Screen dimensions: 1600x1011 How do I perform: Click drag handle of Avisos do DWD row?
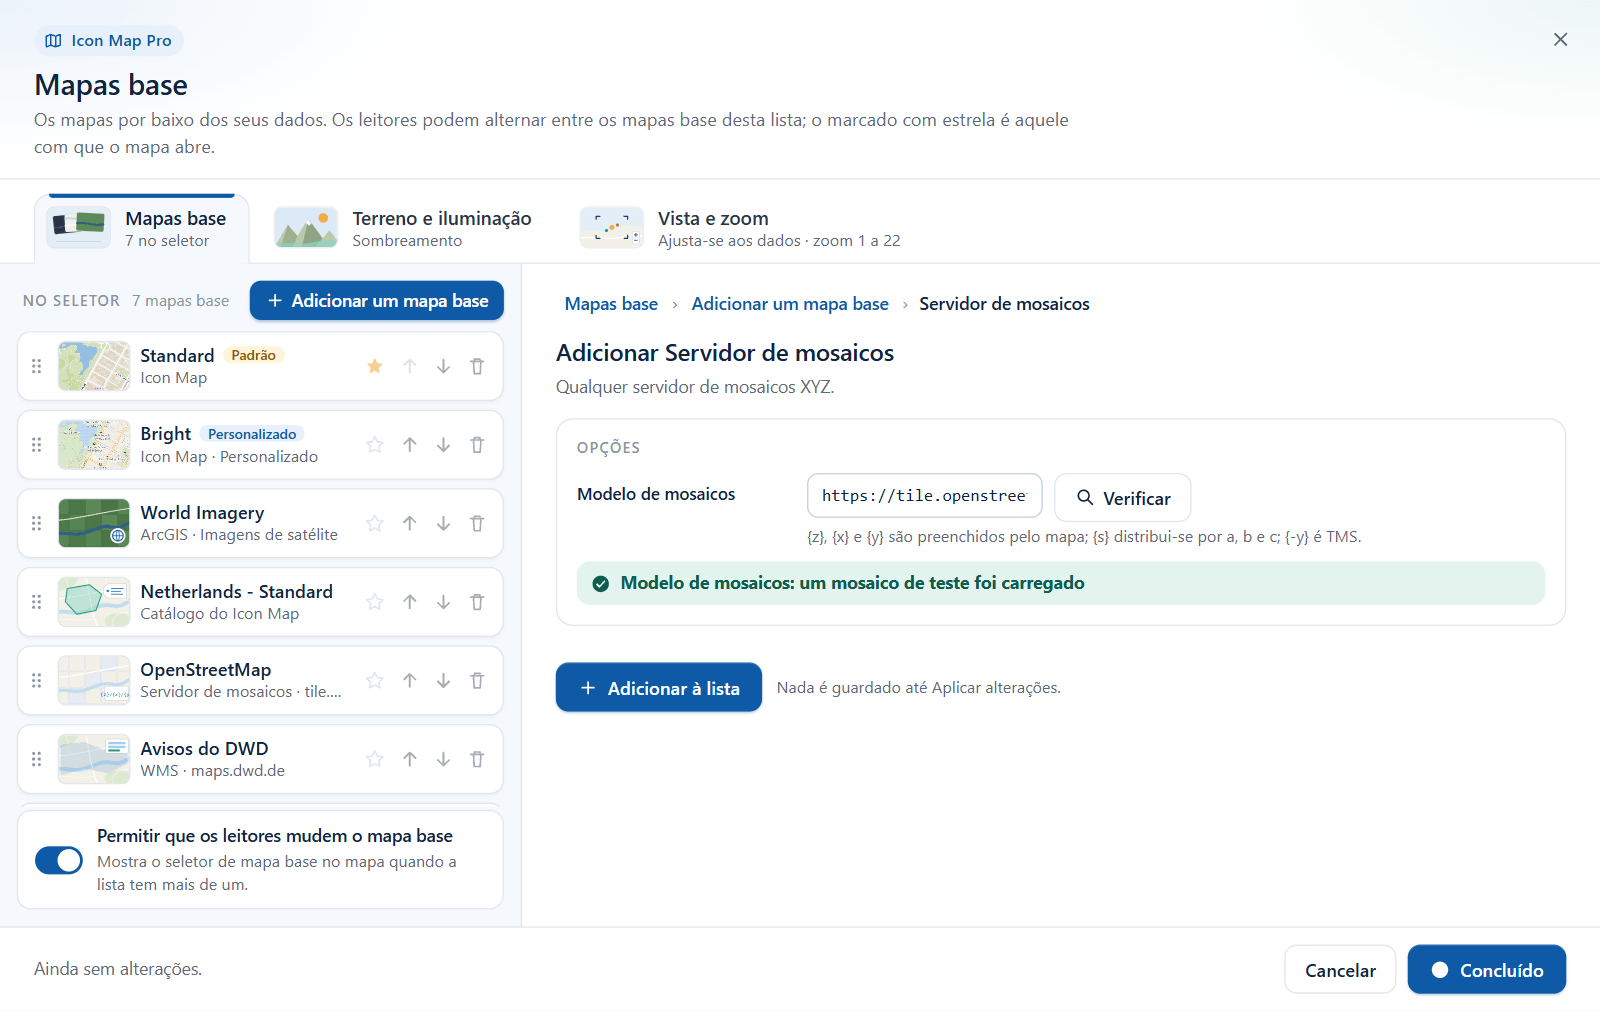tap(37, 759)
